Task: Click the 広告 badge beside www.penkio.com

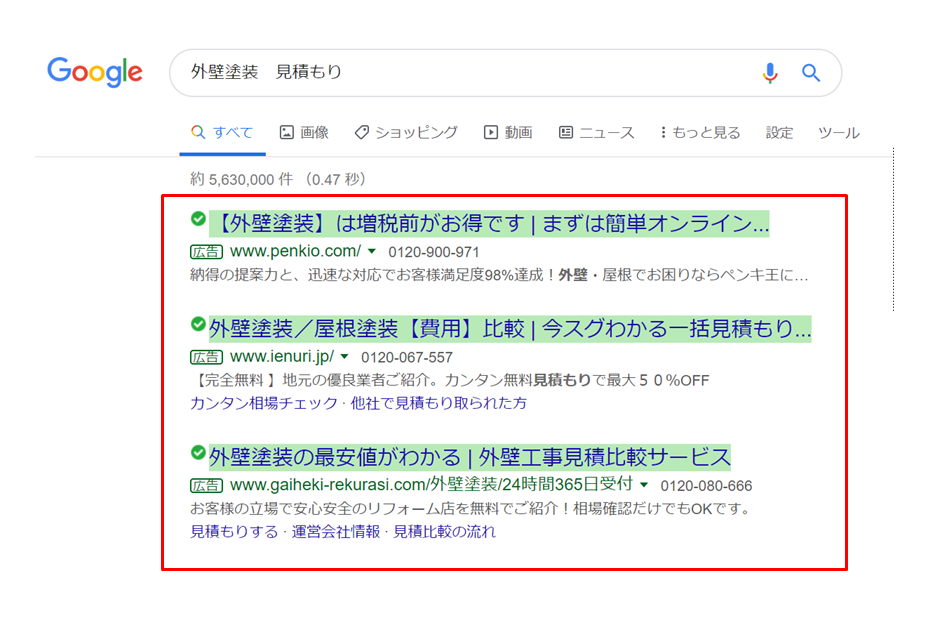Action: click(206, 251)
